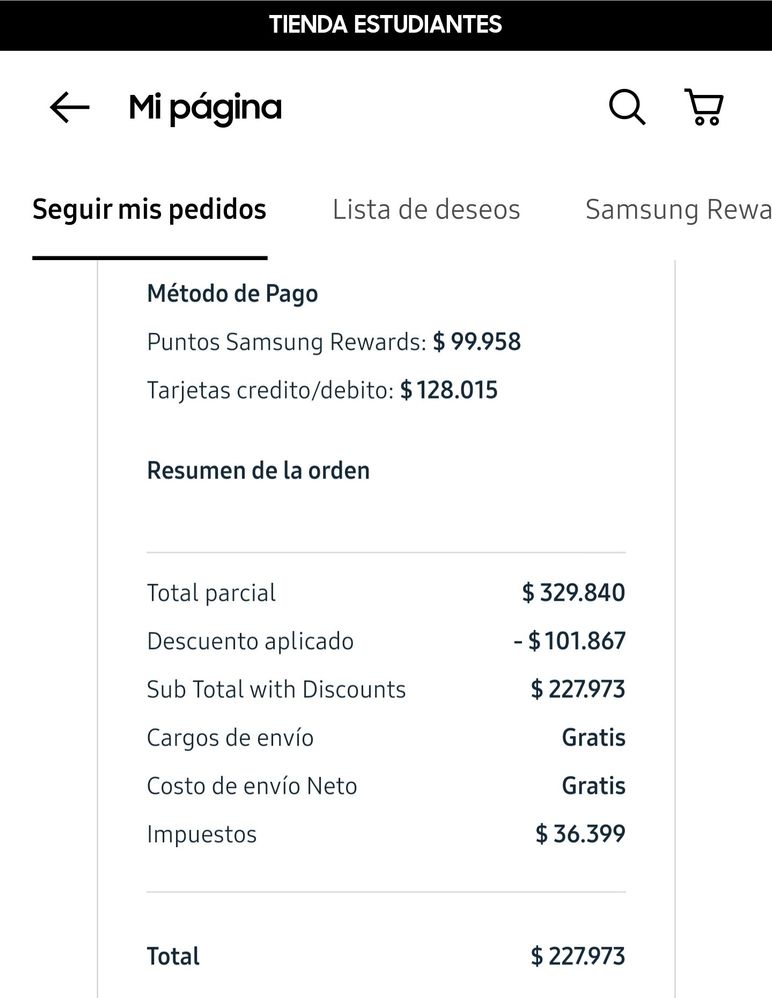Screen dimensions: 772x998
Task: Click the Impuestos value $ 36.399
Action: click(x=580, y=834)
